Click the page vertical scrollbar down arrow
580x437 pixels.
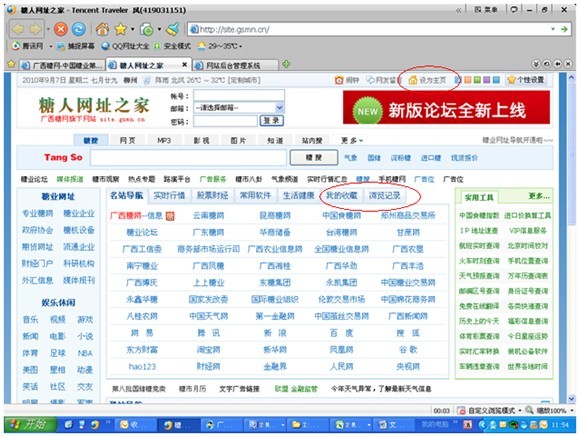click(571, 398)
